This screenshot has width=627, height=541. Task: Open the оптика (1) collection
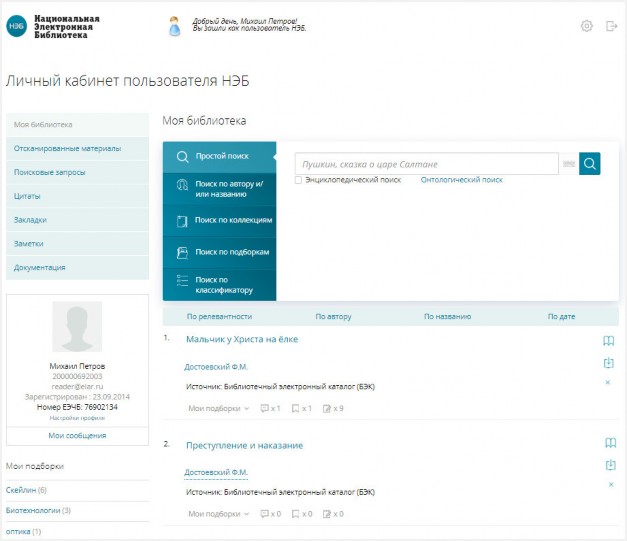pyautogui.click(x=24, y=532)
